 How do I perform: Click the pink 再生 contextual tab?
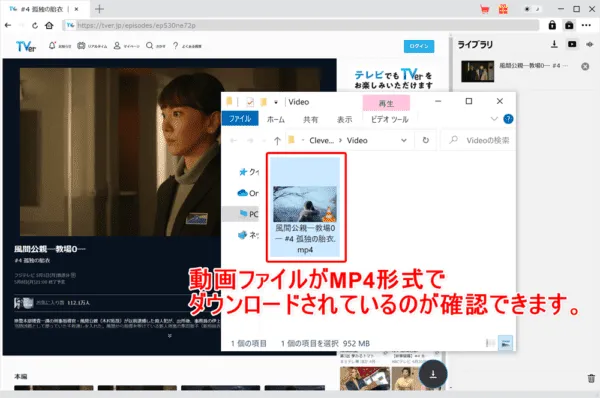pyautogui.click(x=386, y=103)
